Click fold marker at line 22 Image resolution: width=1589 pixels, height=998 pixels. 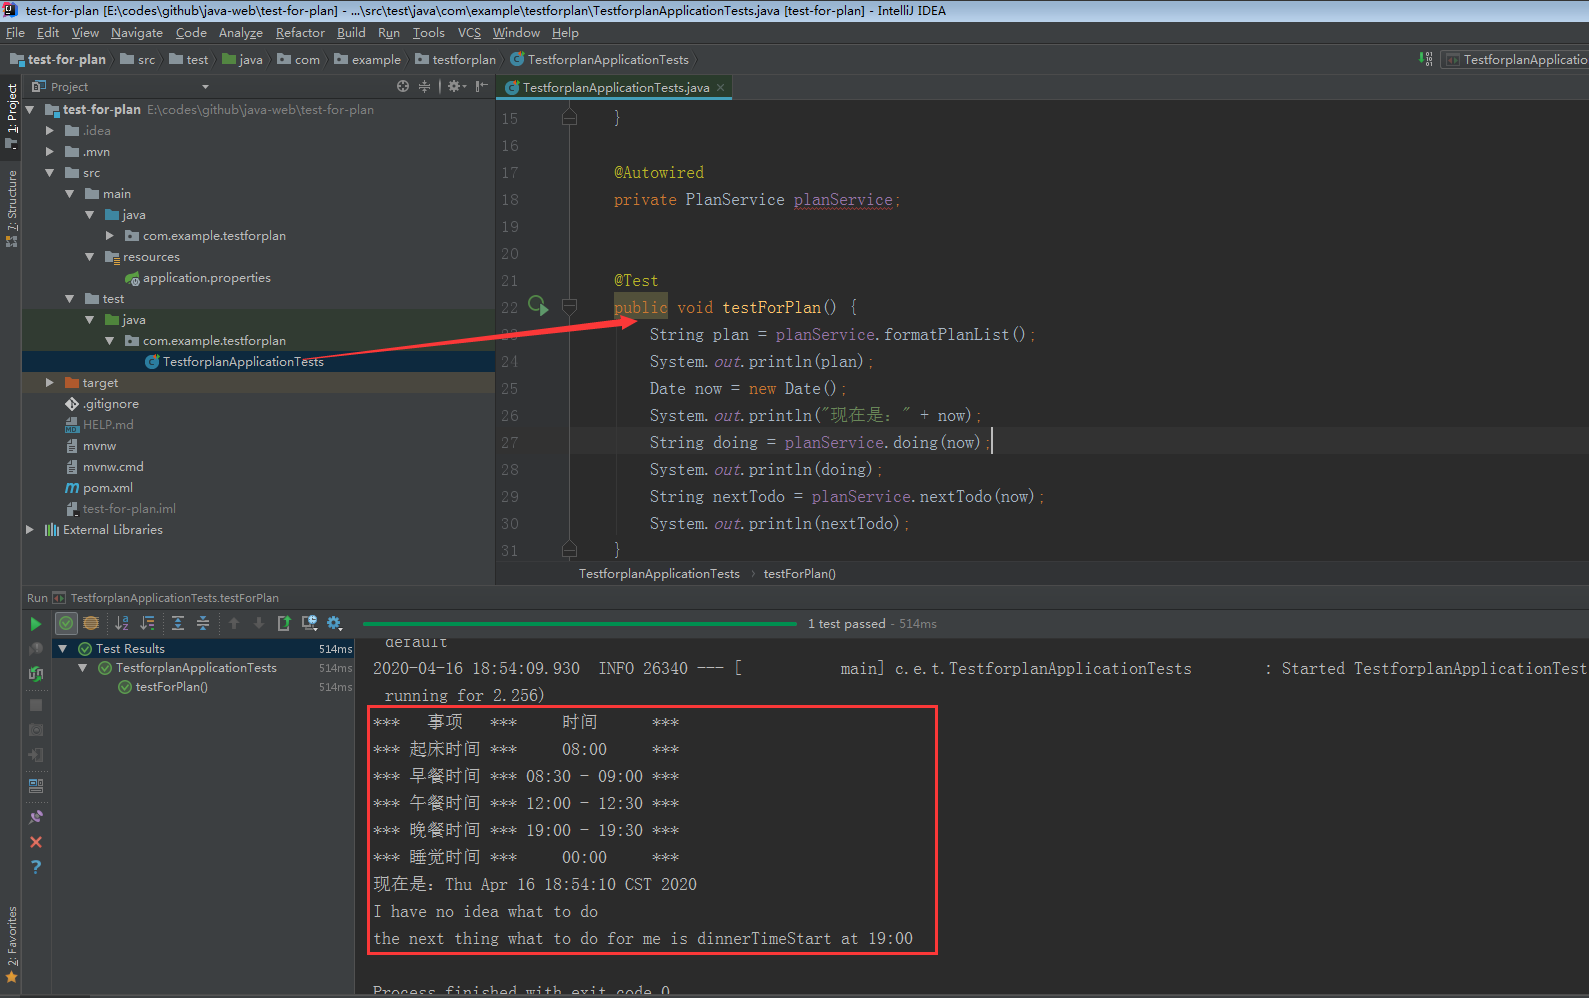pos(569,307)
